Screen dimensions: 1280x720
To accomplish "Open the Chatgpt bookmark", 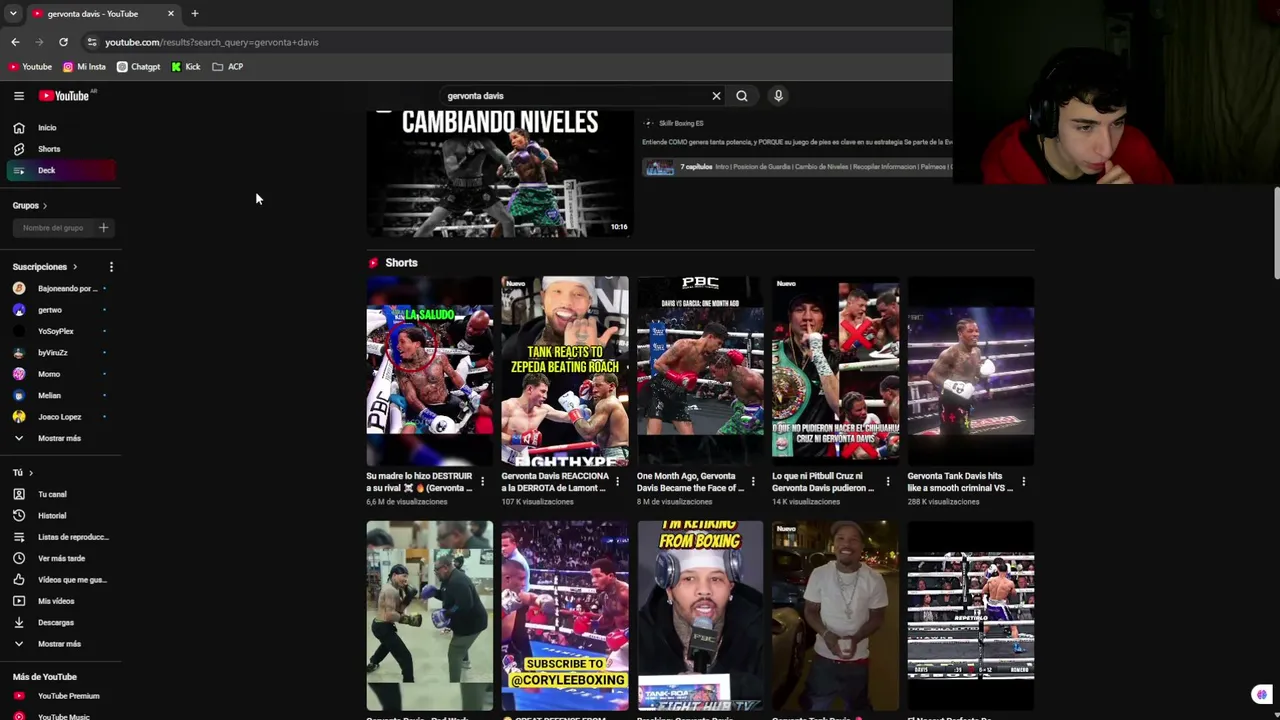I will 138,67.
